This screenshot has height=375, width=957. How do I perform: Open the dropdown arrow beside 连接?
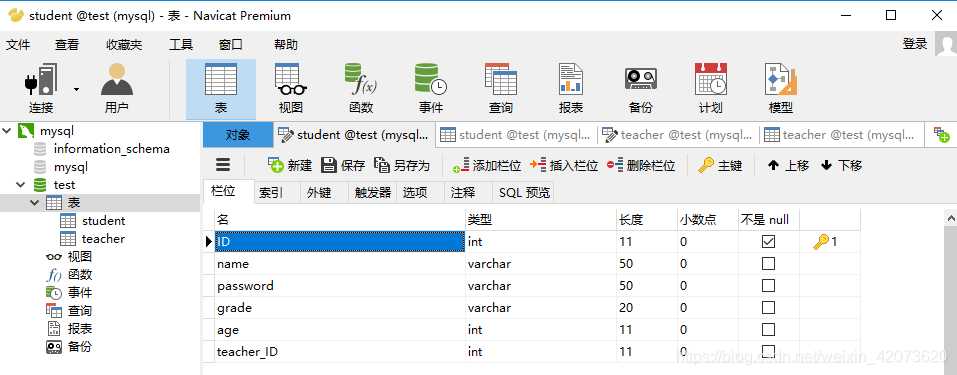tap(76, 89)
